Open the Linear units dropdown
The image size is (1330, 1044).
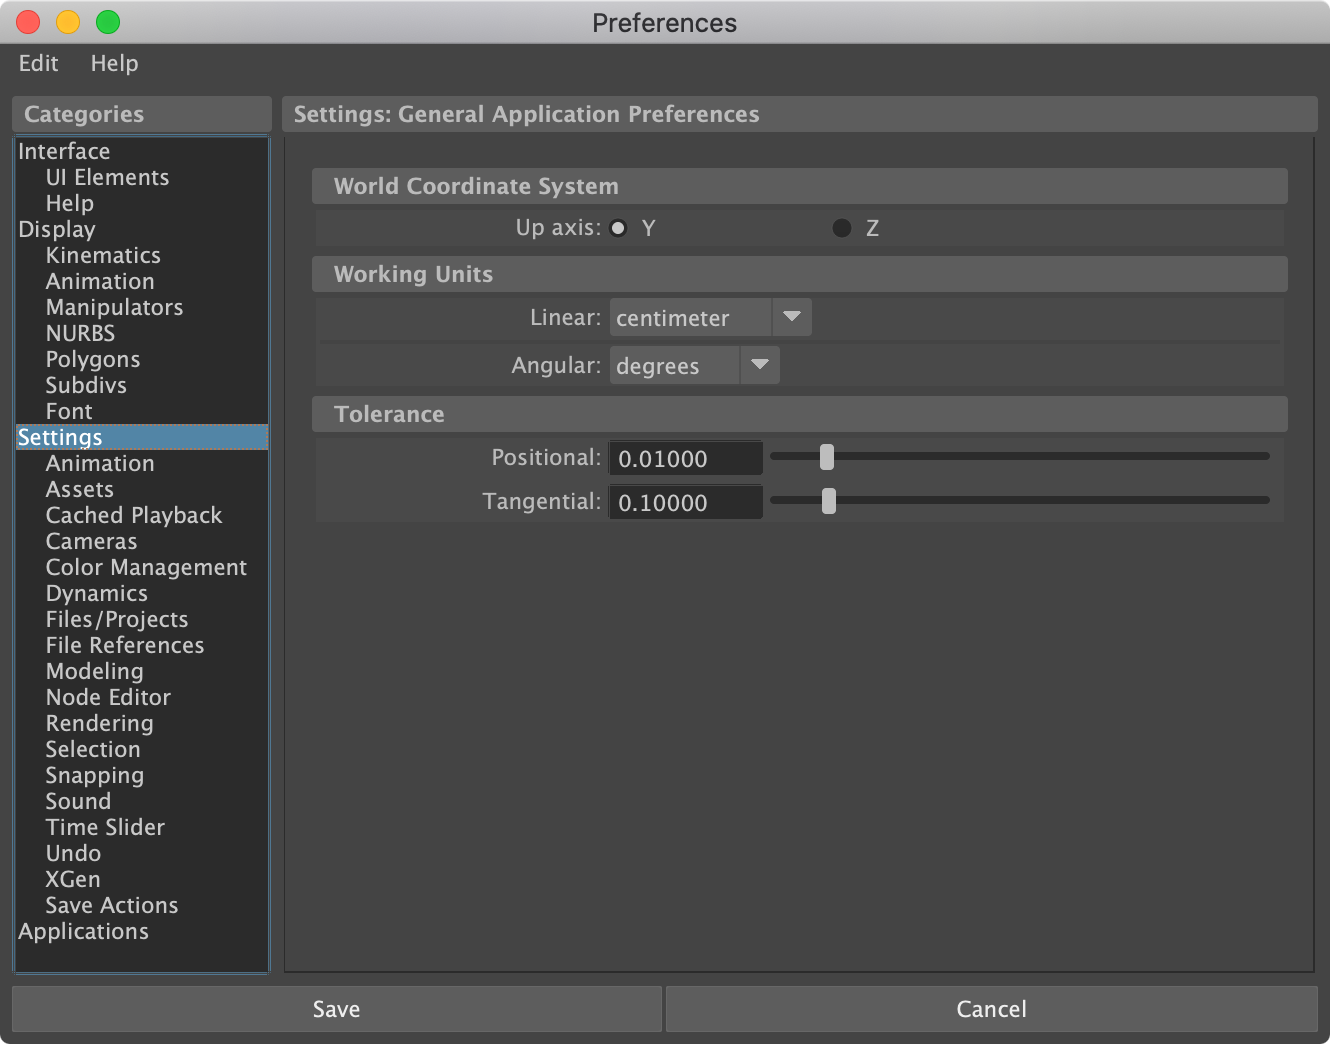710,318
